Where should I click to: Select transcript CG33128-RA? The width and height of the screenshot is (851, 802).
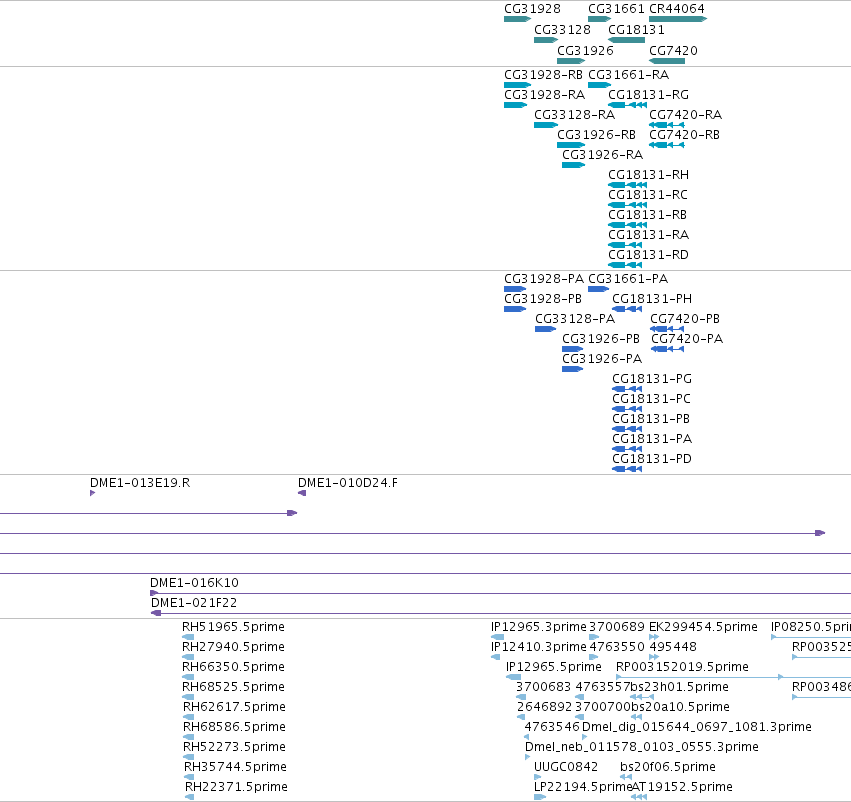pyautogui.click(x=546, y=125)
